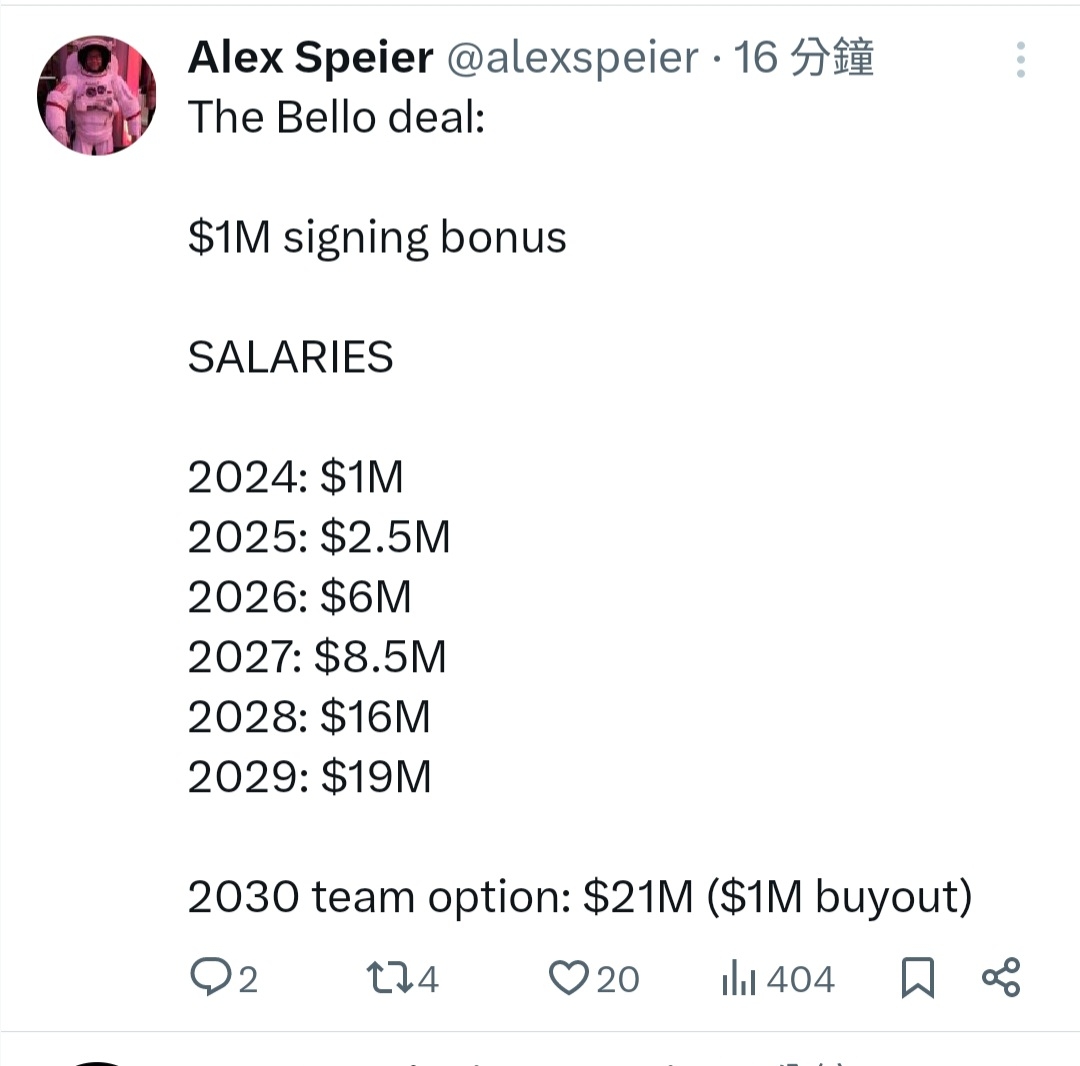This screenshot has height=1066, width=1080.
Task: Click the 404 views count
Action: [801, 979]
